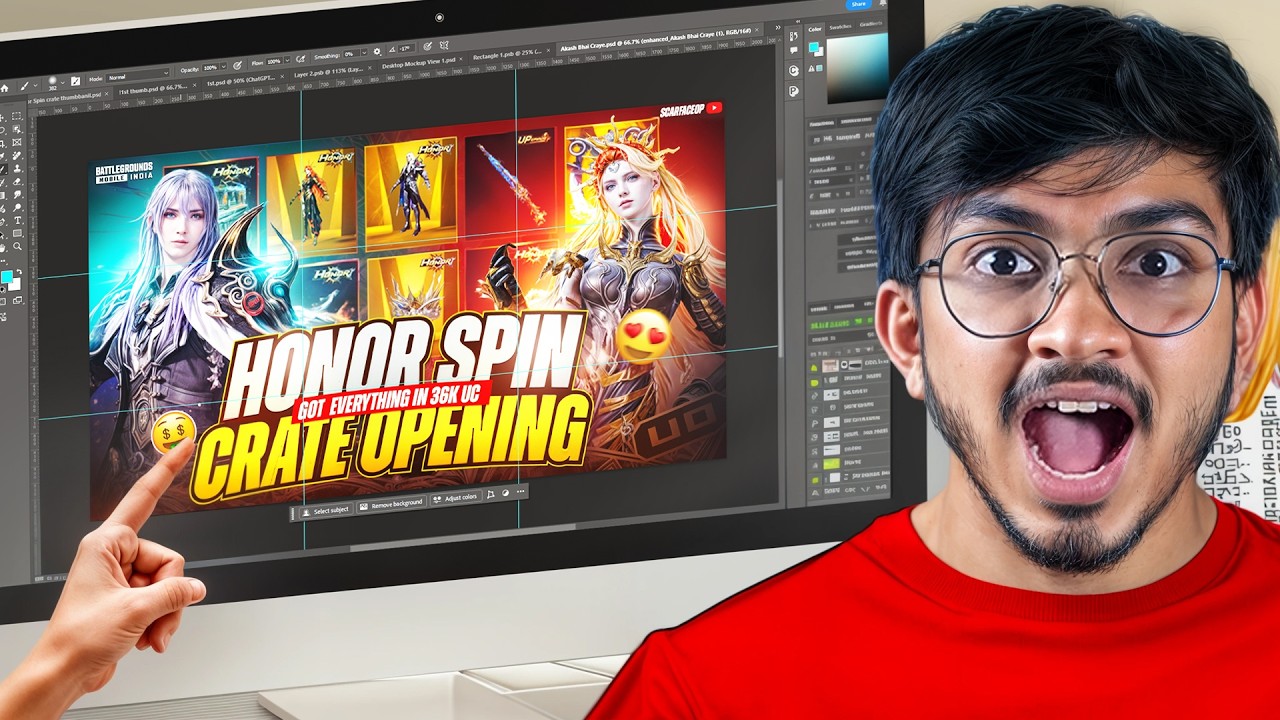Open the Flow slider dropdown arrow
Screen dimensions: 1280x720
[288, 60]
